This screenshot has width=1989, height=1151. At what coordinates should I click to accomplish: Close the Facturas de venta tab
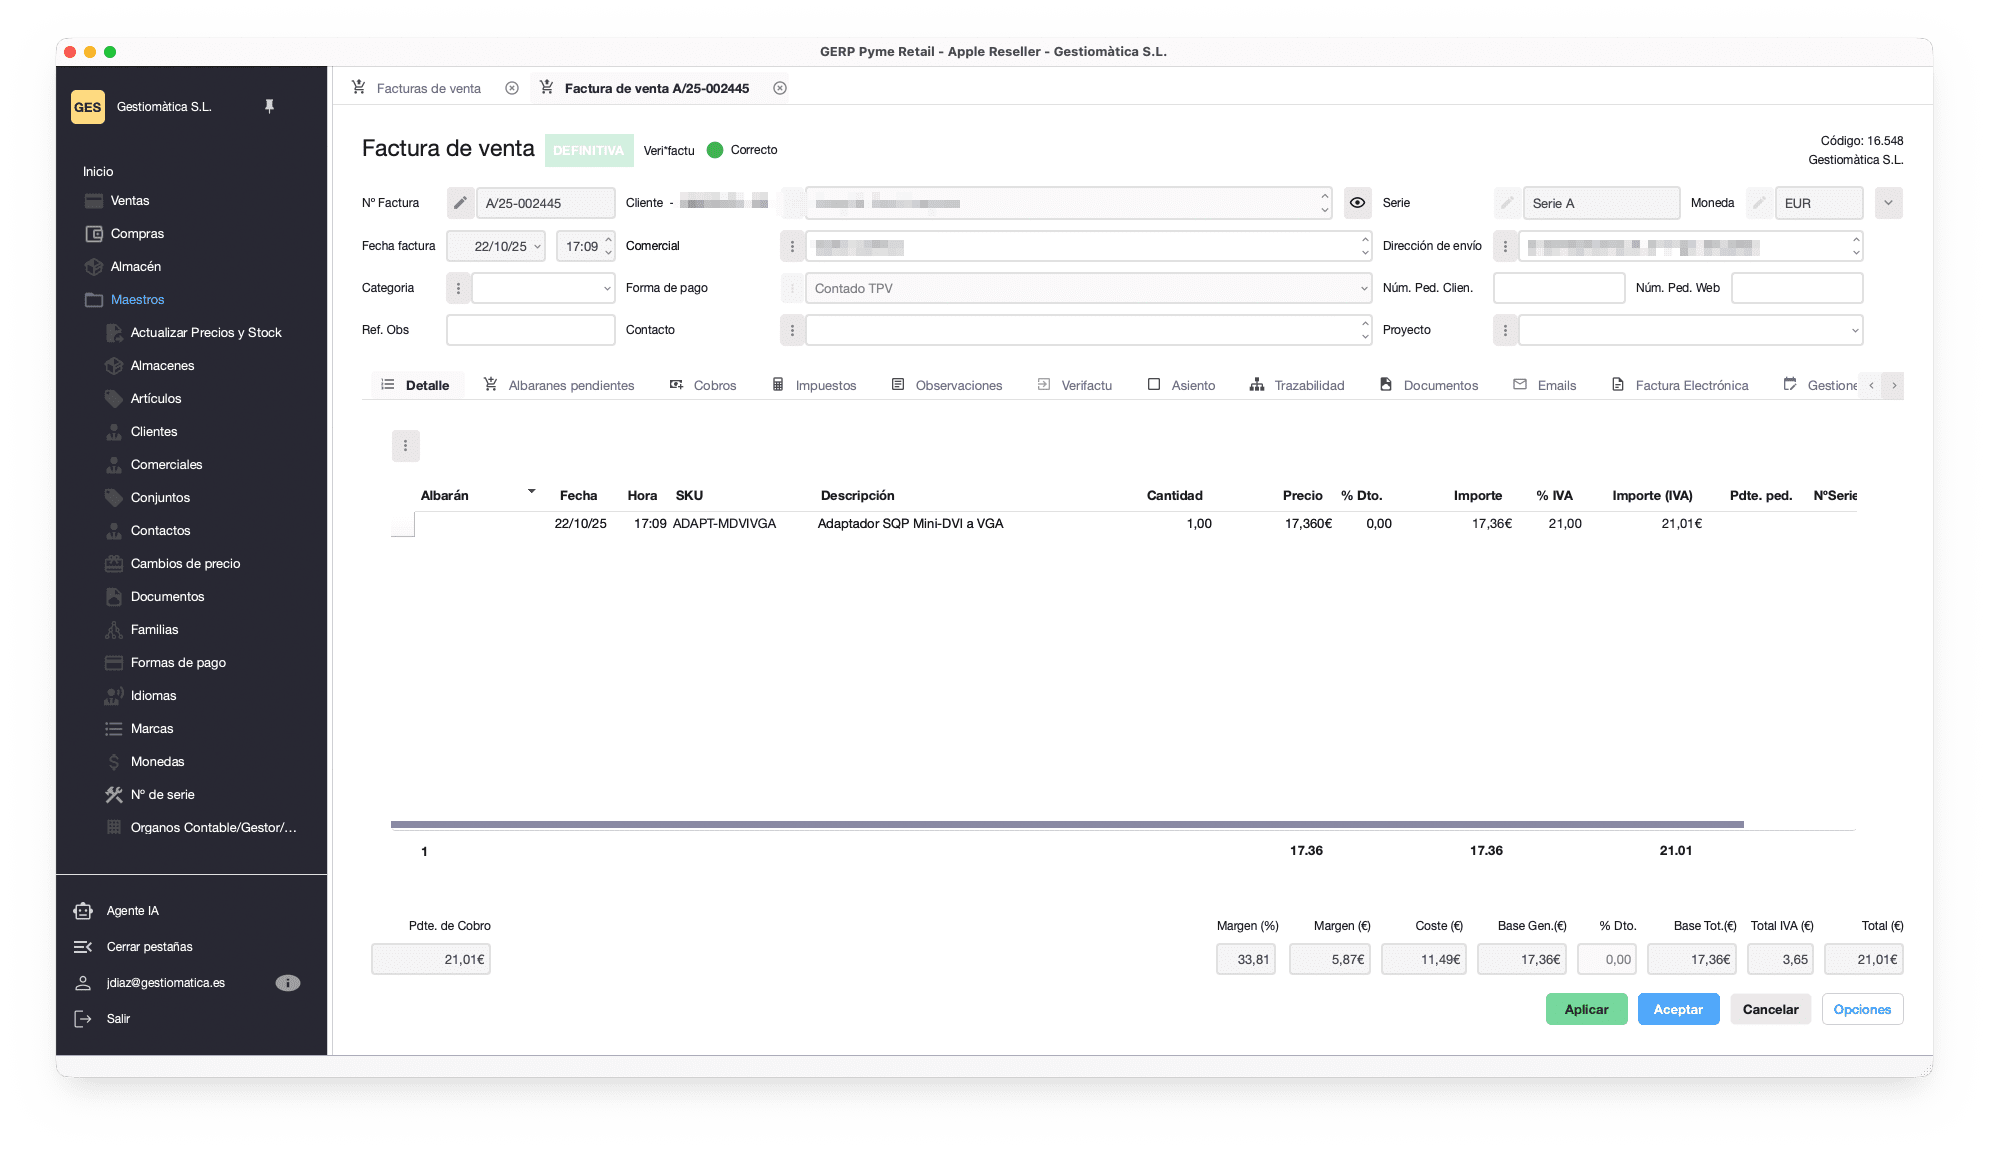click(x=512, y=88)
